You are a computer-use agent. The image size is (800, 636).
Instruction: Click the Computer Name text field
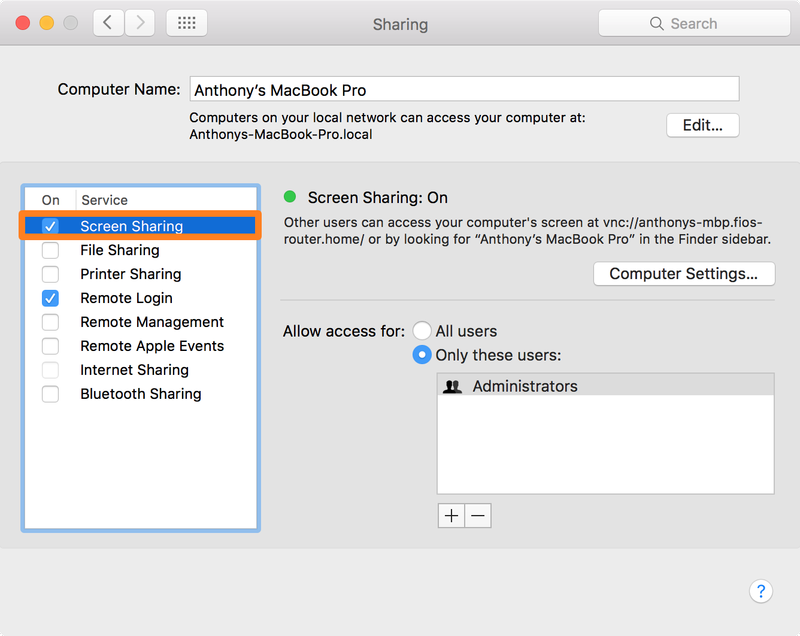(x=464, y=90)
